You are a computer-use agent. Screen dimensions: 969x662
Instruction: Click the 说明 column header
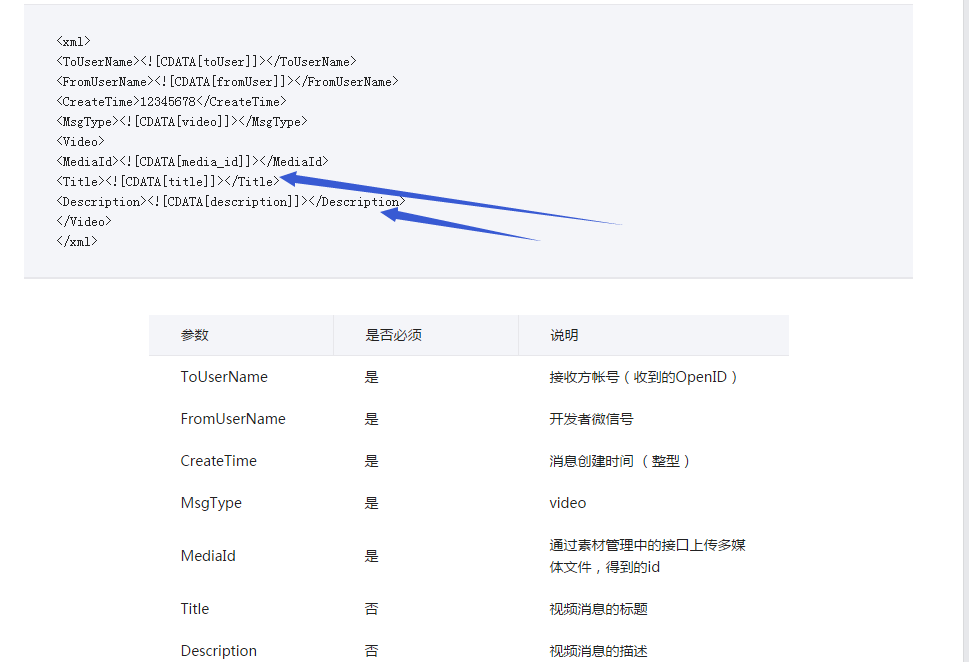click(564, 336)
